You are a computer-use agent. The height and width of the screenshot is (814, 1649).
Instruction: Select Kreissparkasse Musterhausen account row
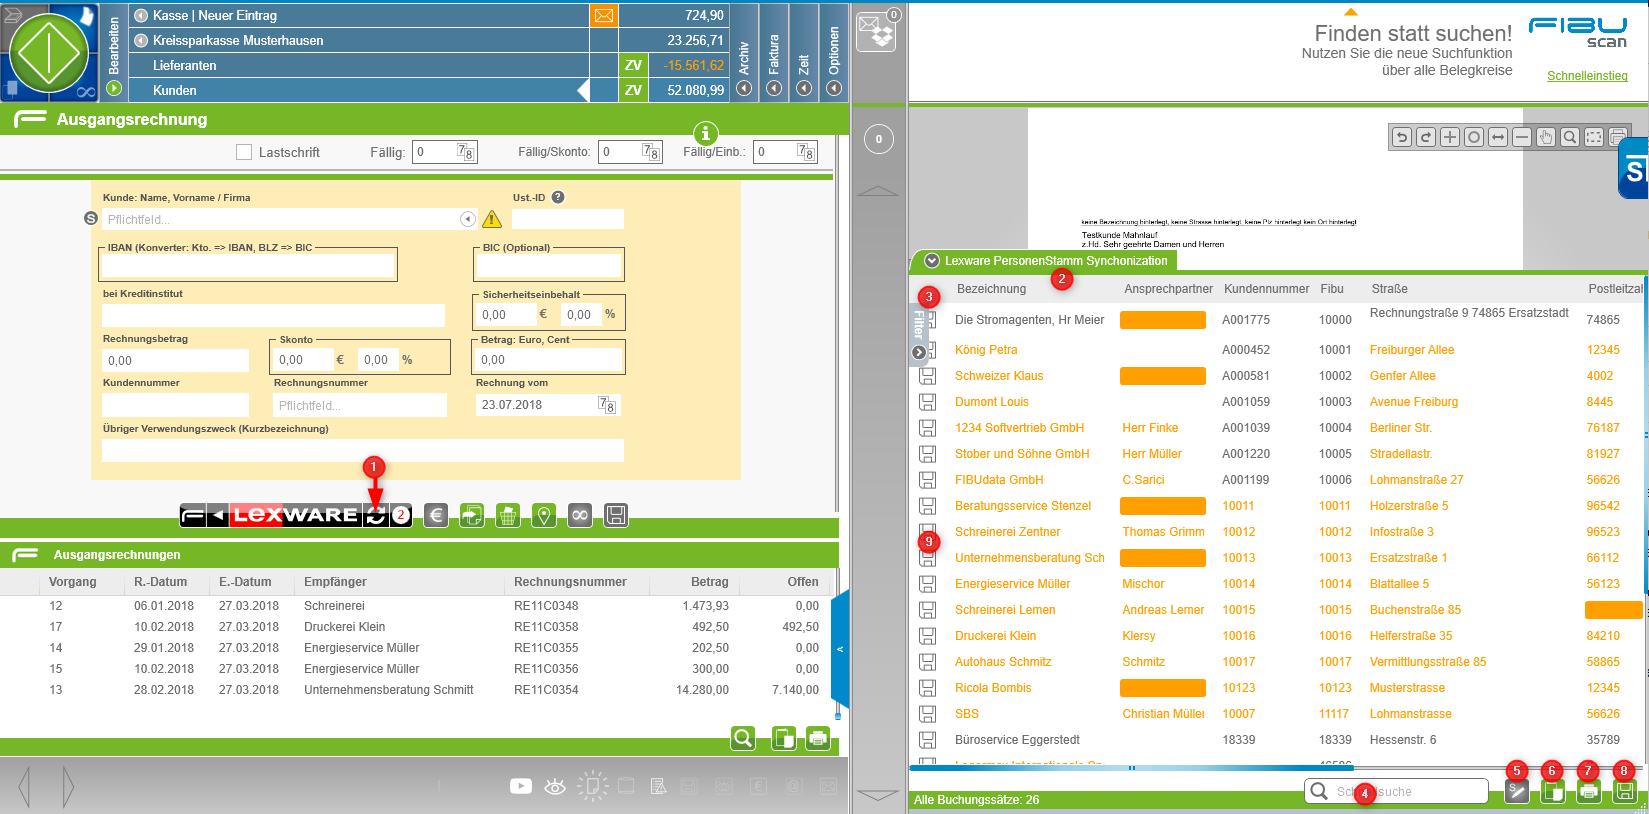click(x=360, y=40)
